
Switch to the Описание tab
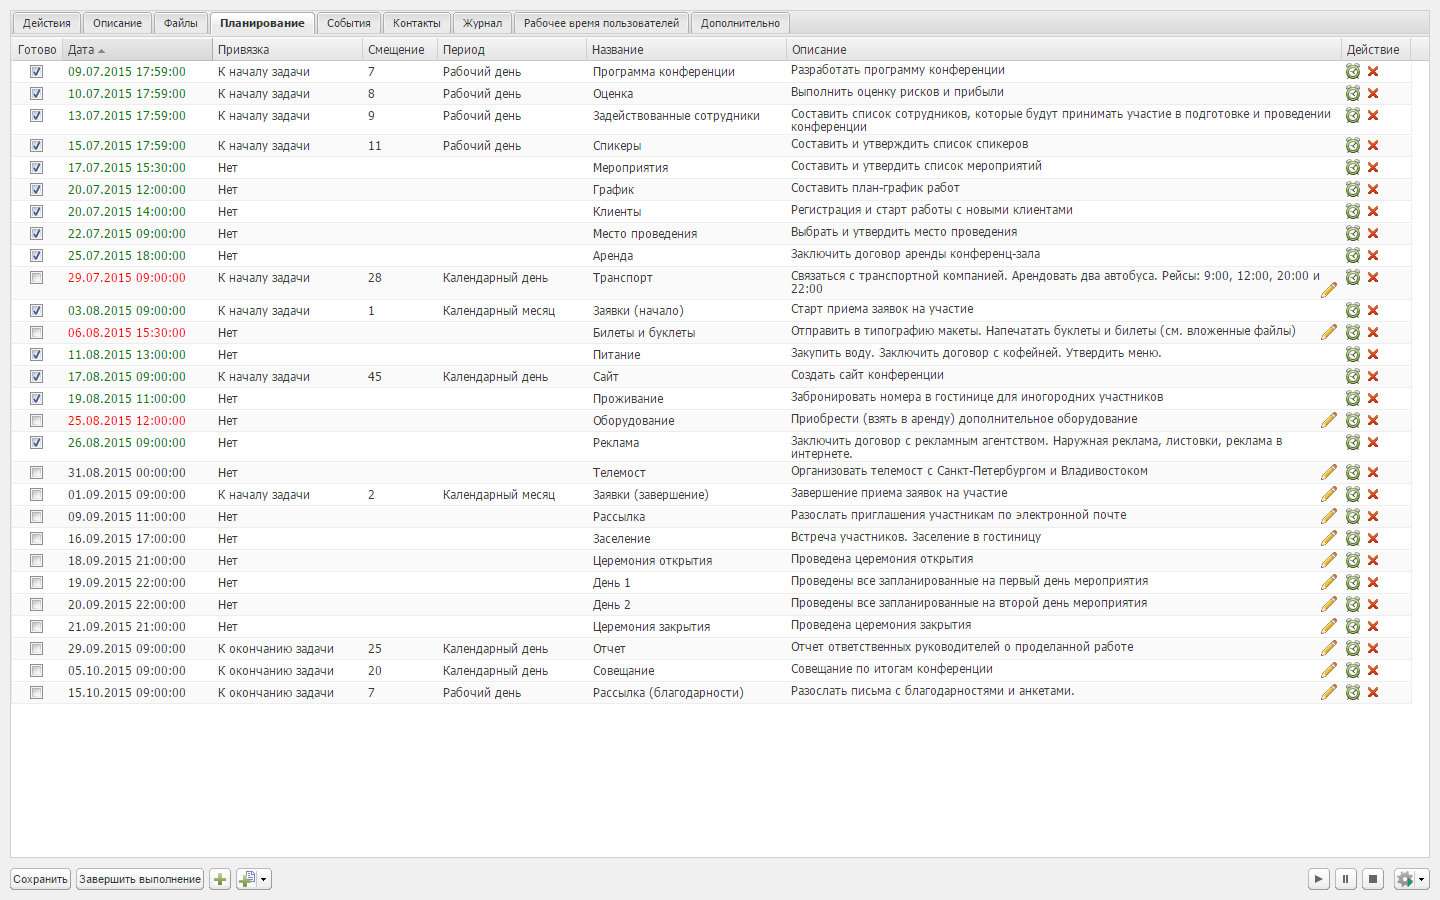(118, 23)
